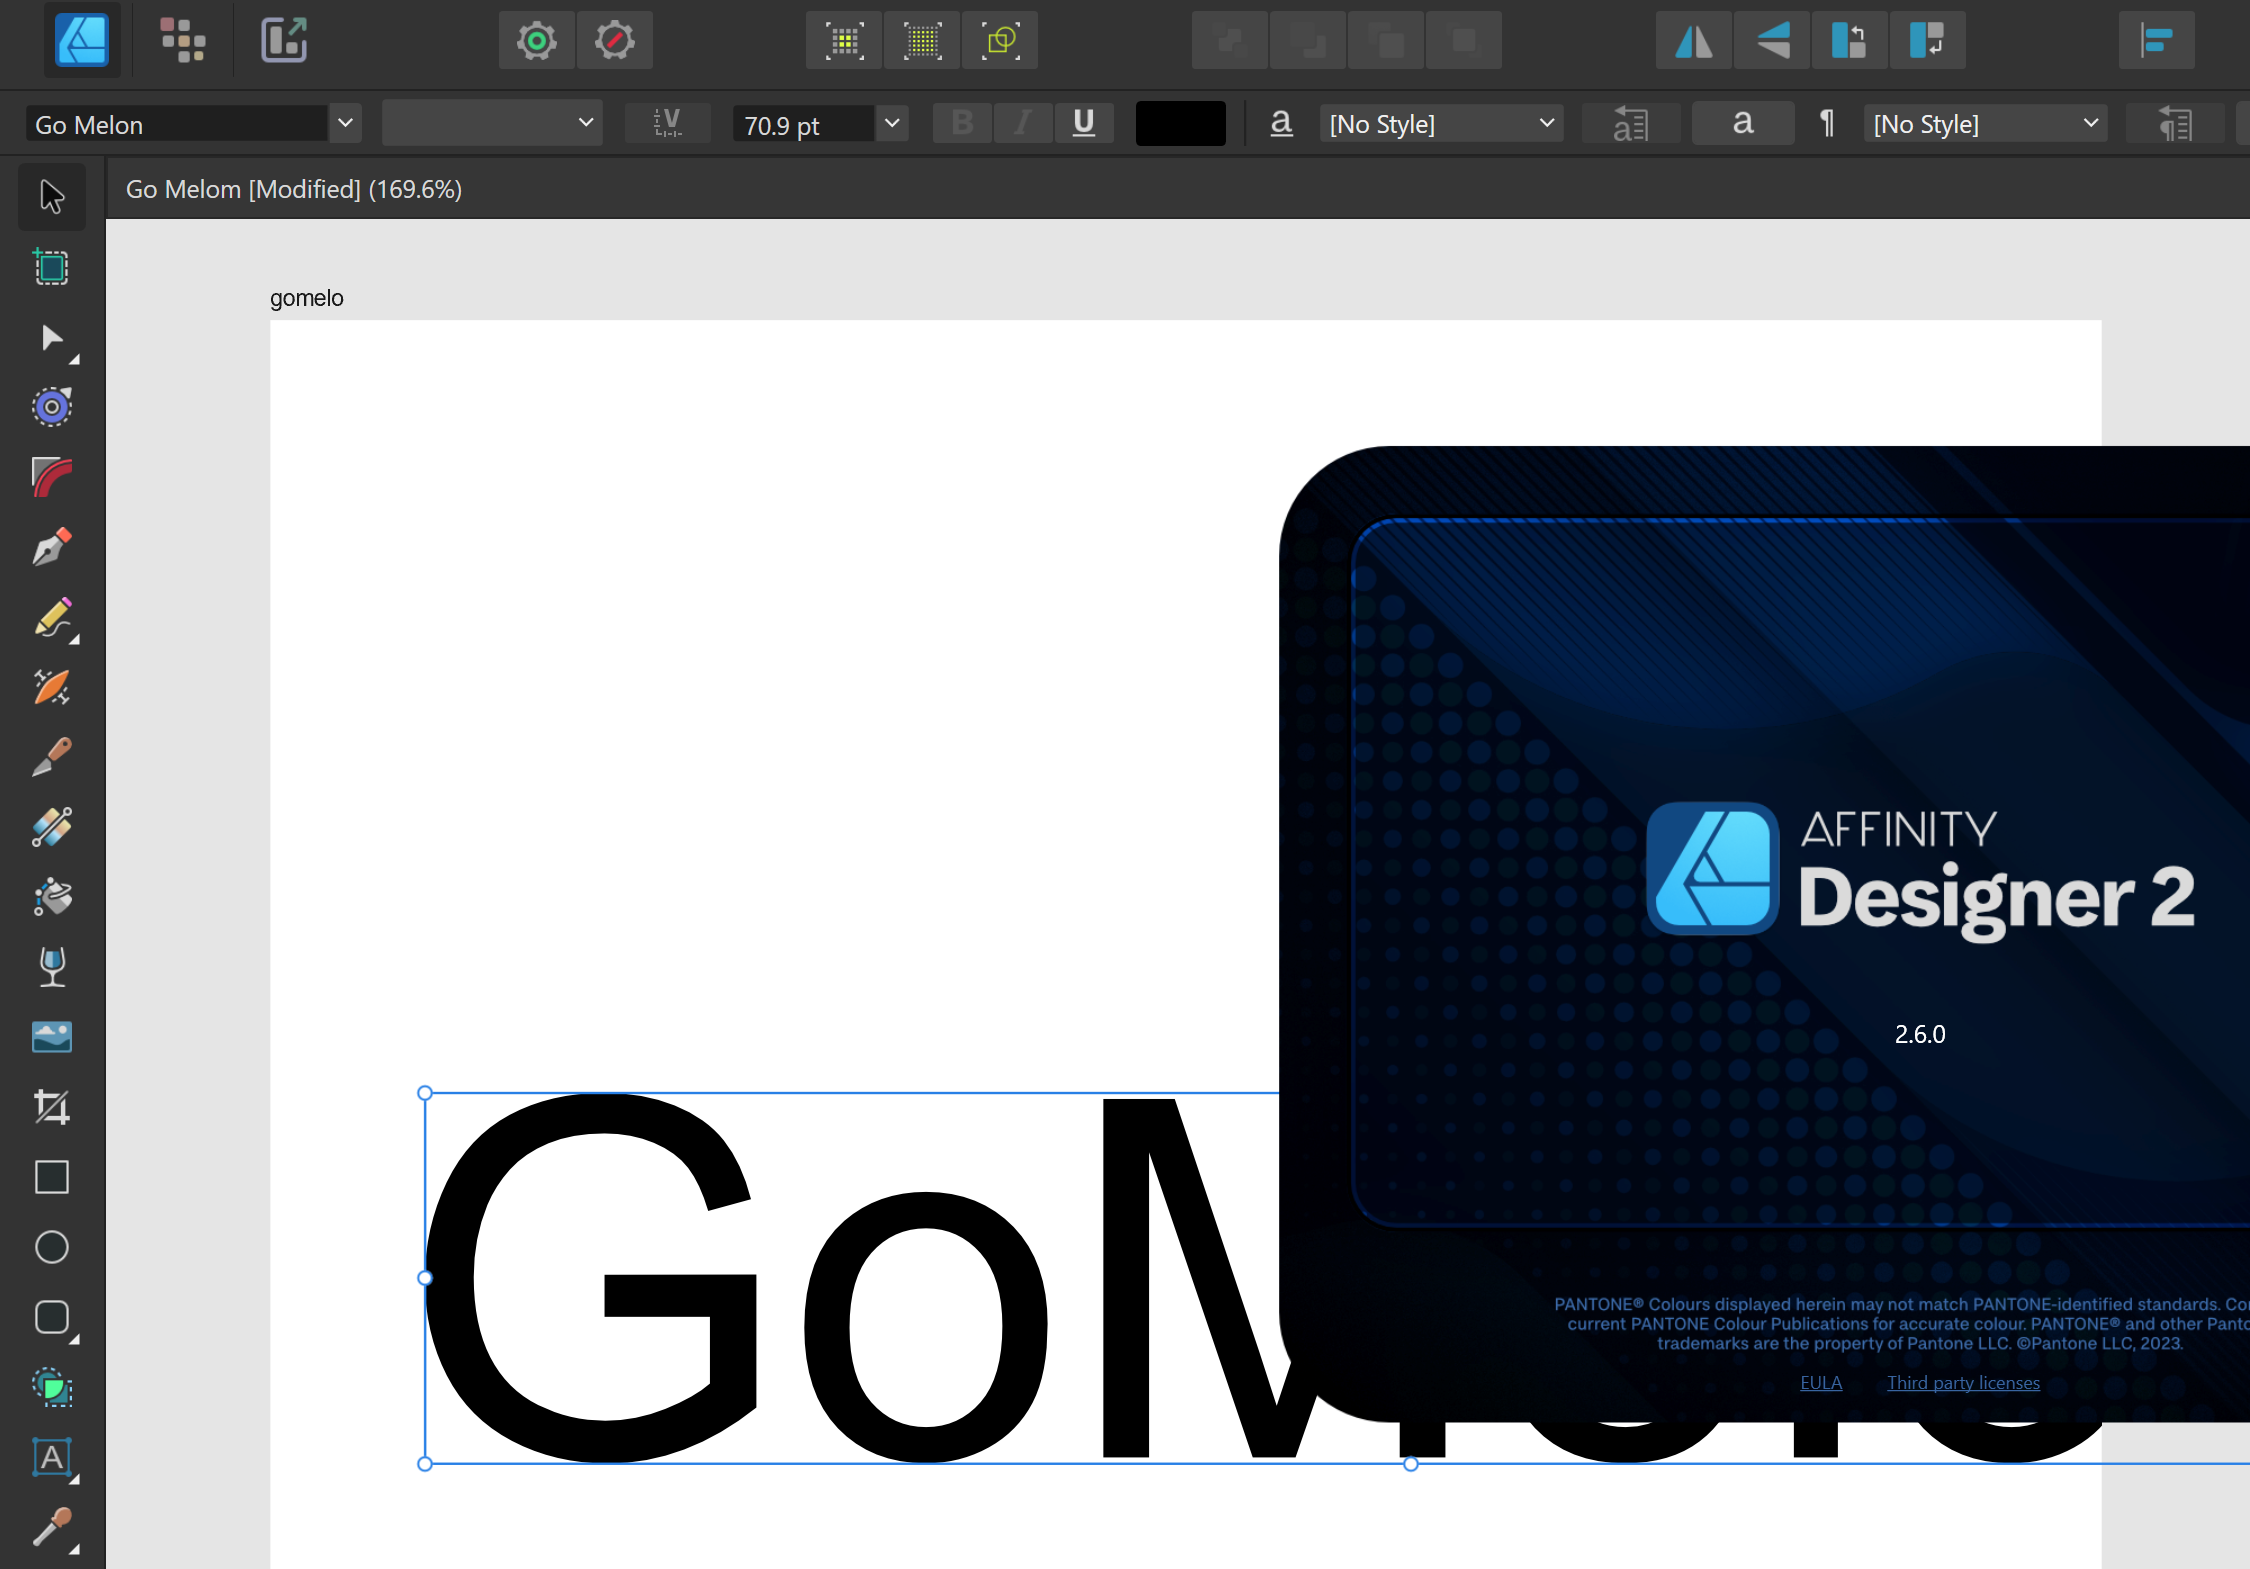Select the Rectangle tool
2250x1569 pixels.
(x=52, y=1177)
